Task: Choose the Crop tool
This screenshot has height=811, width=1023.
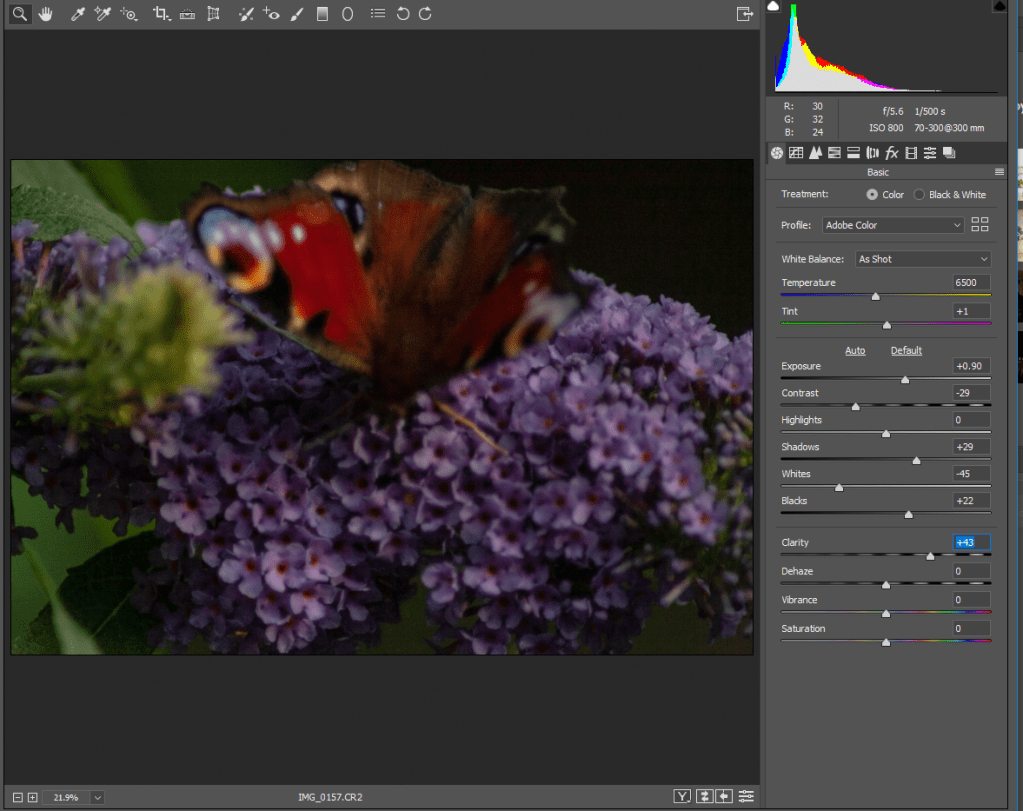Action: [161, 14]
